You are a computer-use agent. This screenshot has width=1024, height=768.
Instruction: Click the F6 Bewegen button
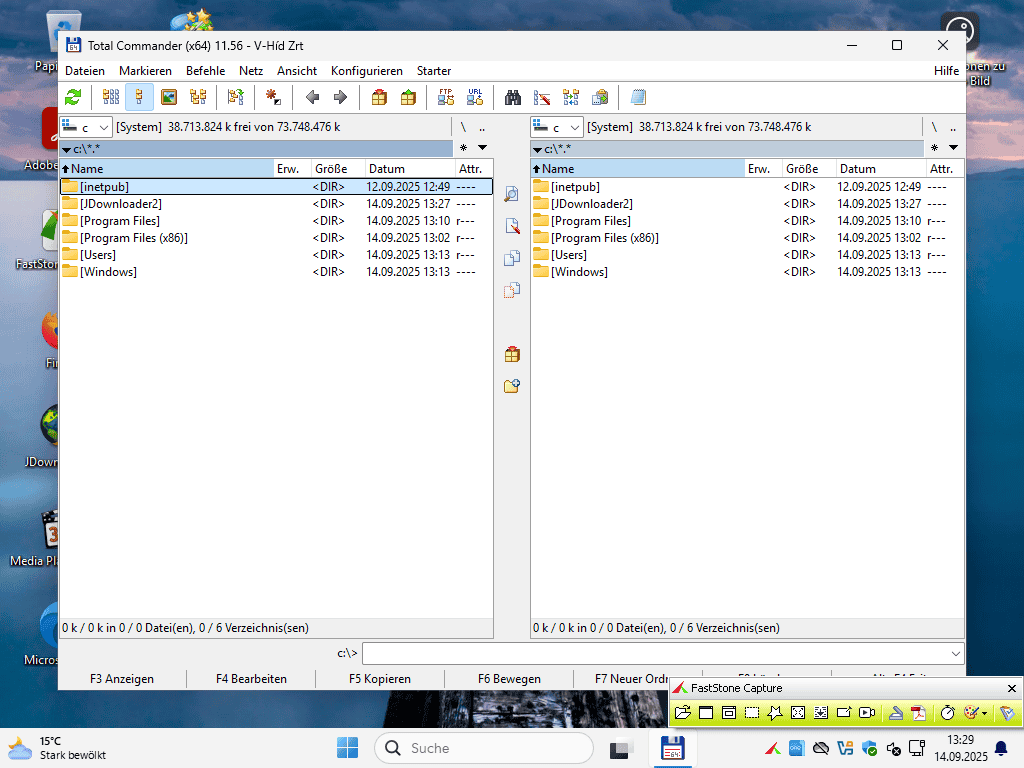(x=509, y=679)
